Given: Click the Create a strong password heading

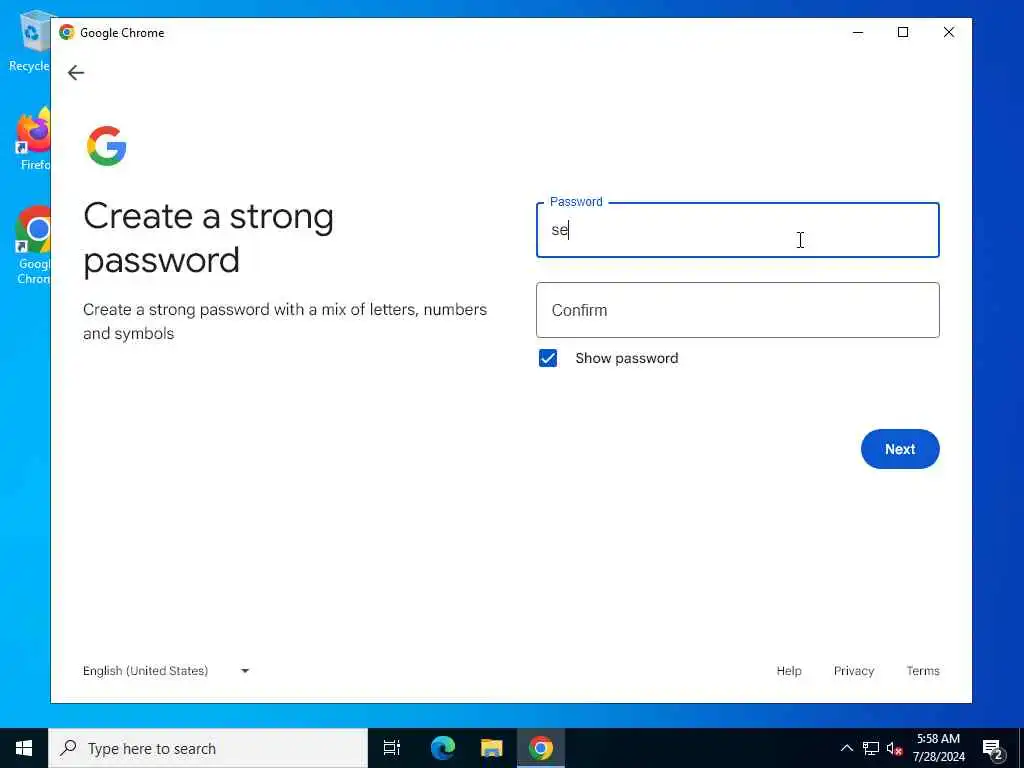Looking at the screenshot, I should point(208,238).
